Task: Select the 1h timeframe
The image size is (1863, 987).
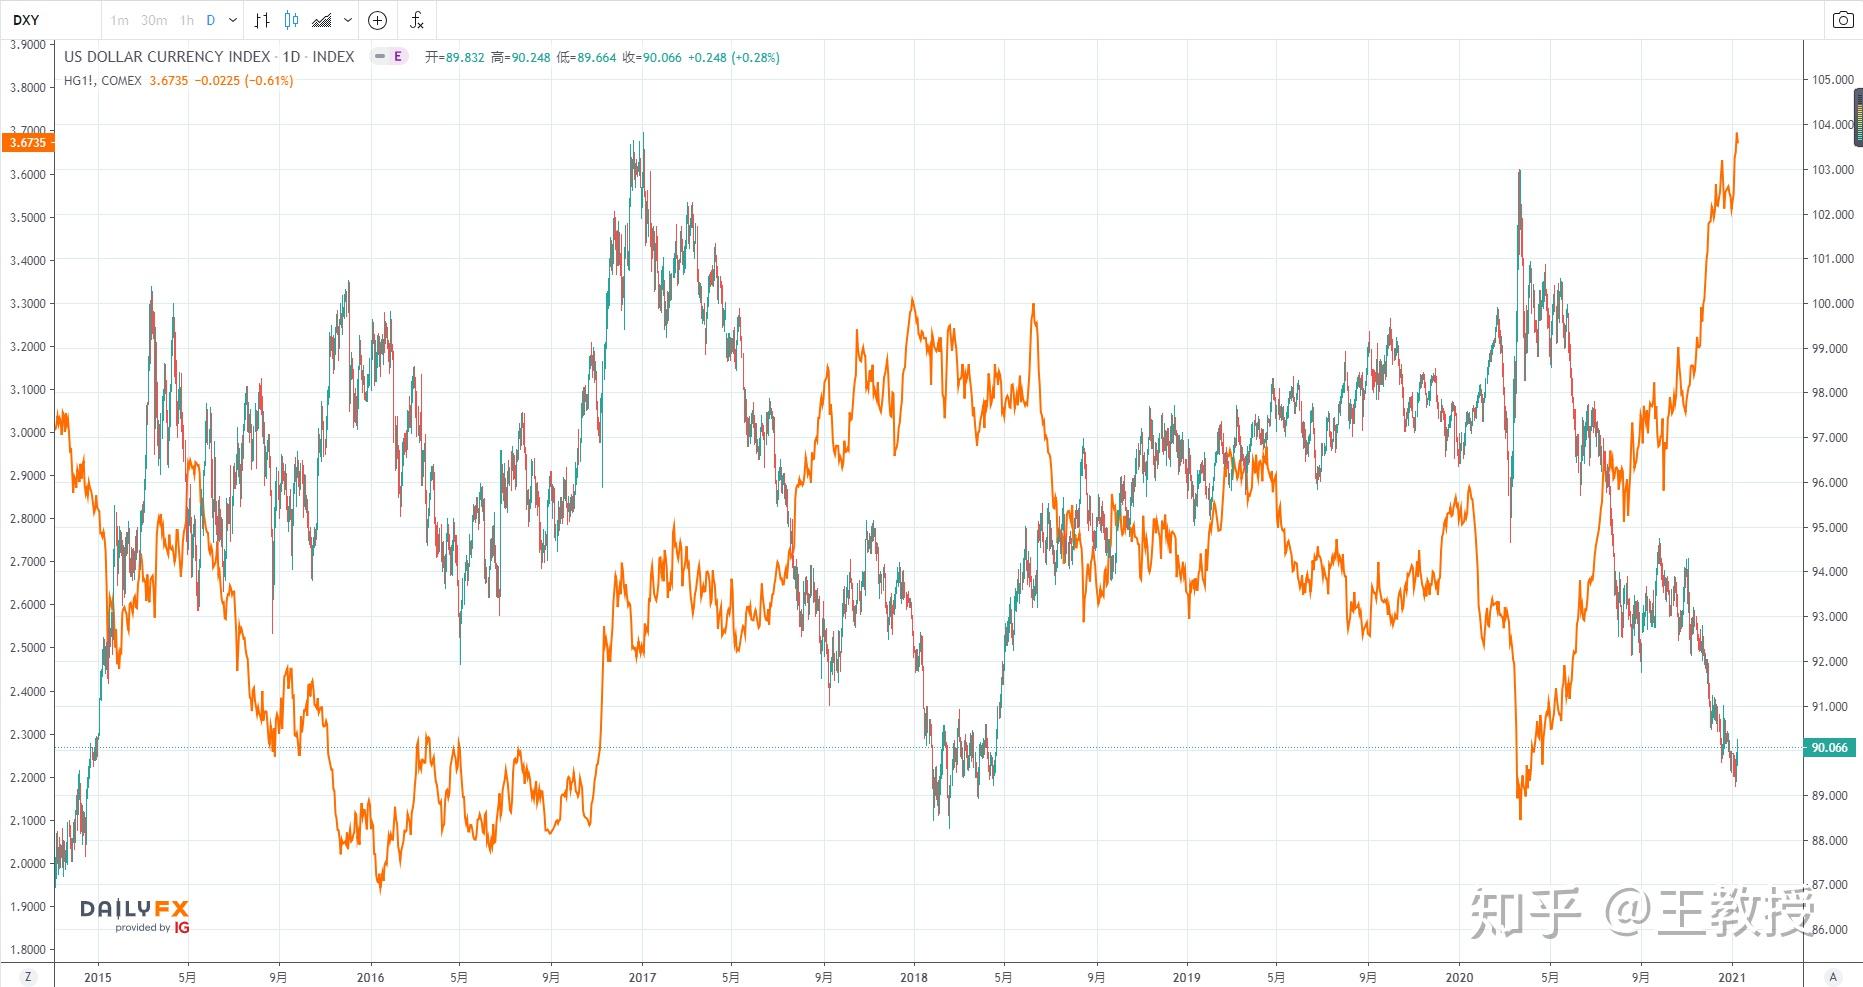Action: 187,20
